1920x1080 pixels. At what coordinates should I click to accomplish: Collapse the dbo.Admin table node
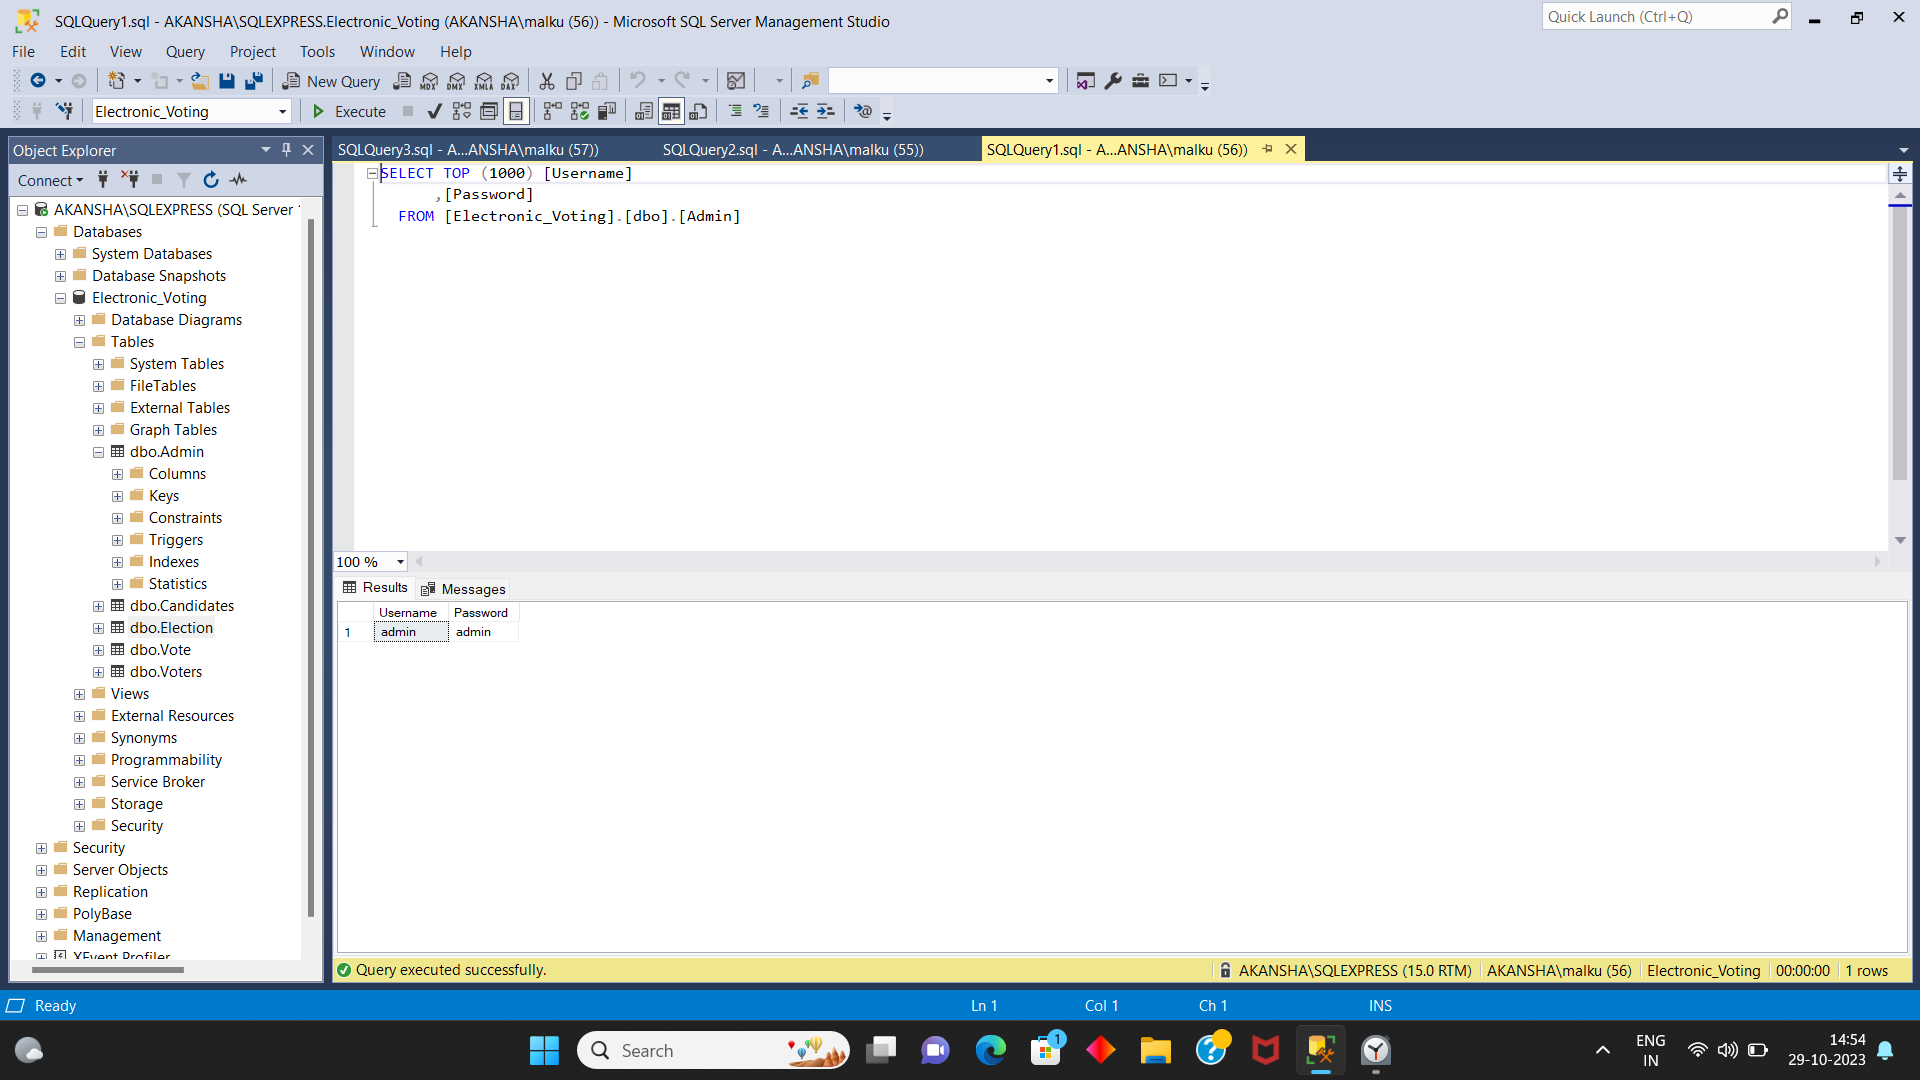click(98, 452)
